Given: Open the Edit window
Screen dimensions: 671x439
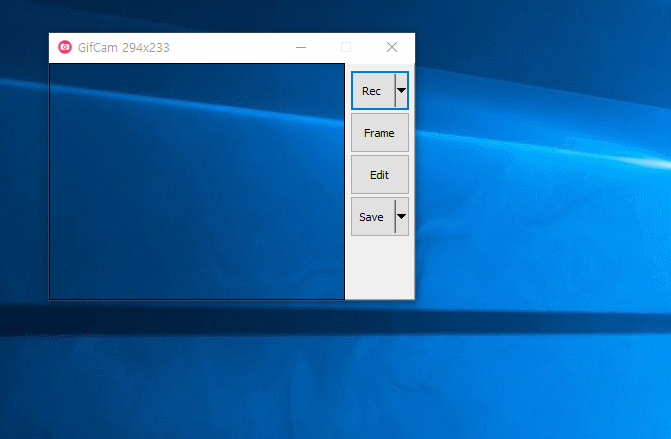Looking at the screenshot, I should [380, 175].
